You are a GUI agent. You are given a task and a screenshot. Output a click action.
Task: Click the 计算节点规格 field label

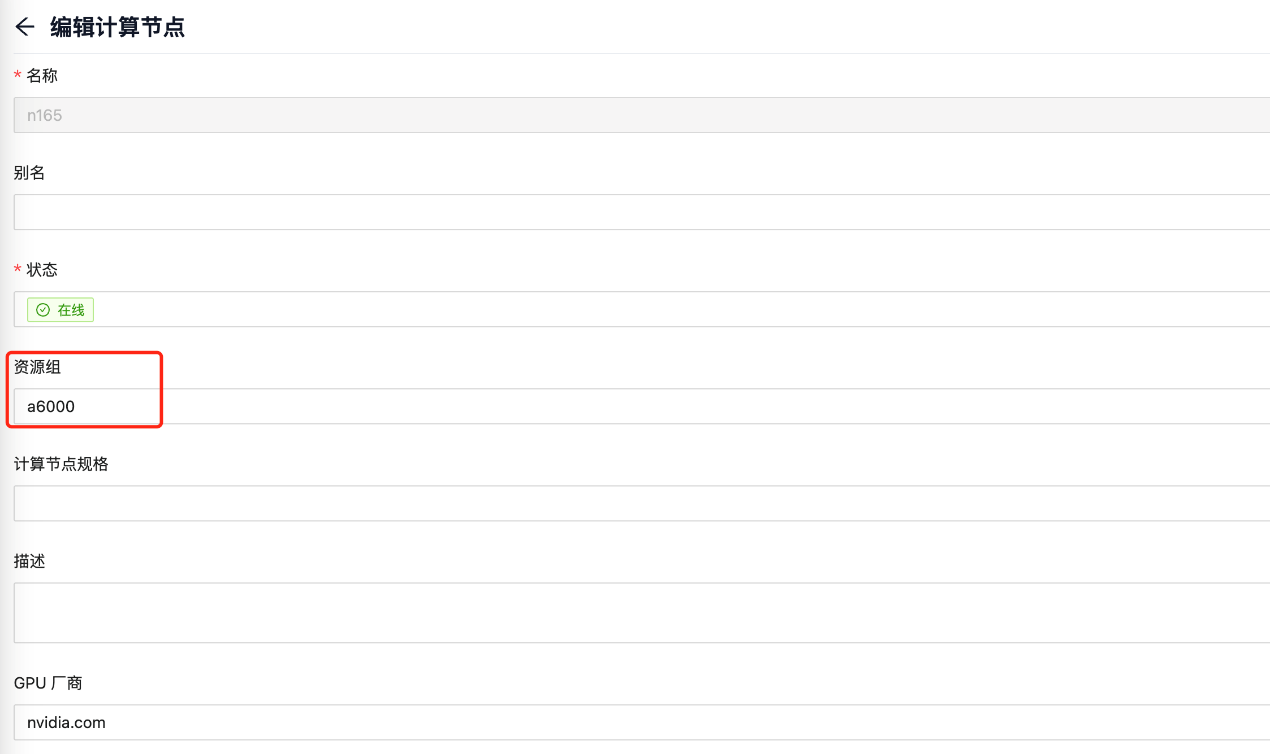61,464
